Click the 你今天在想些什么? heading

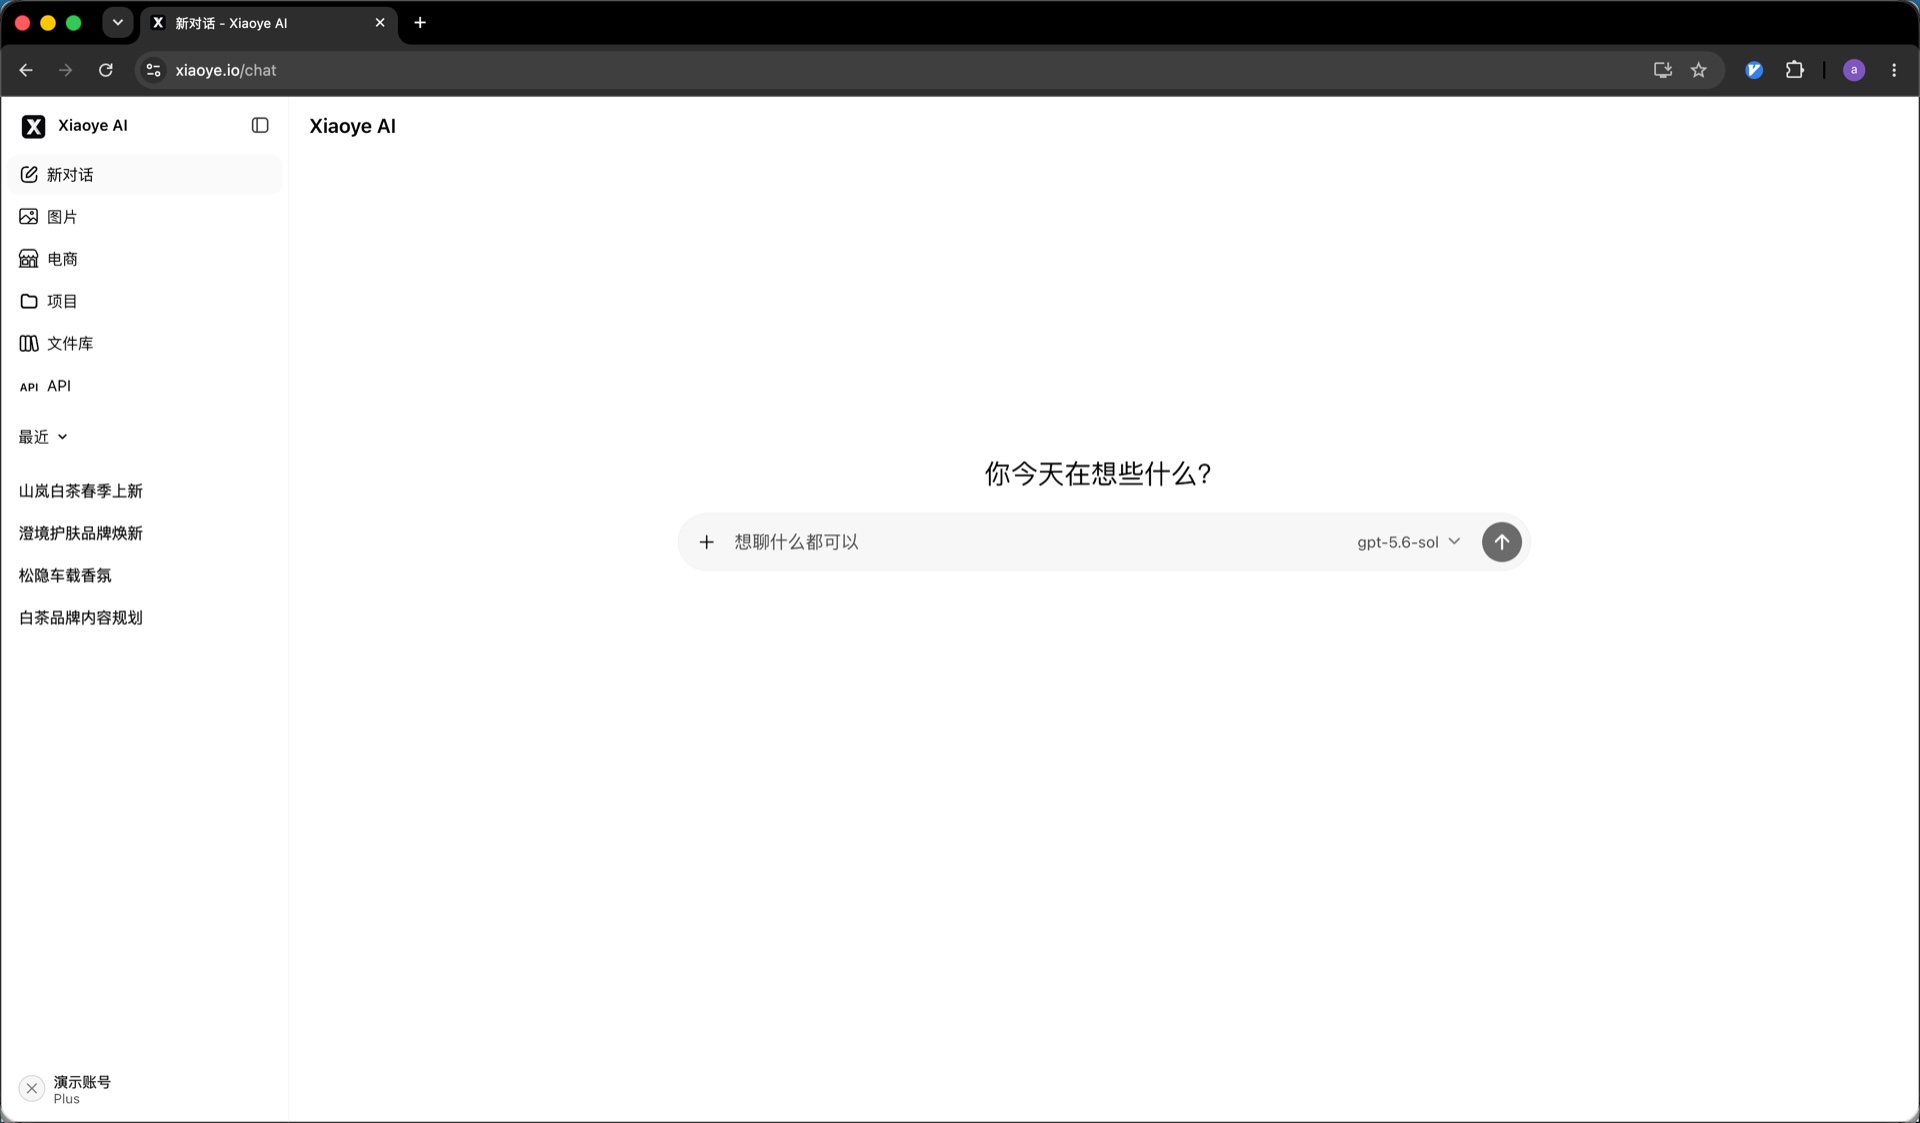1098,474
